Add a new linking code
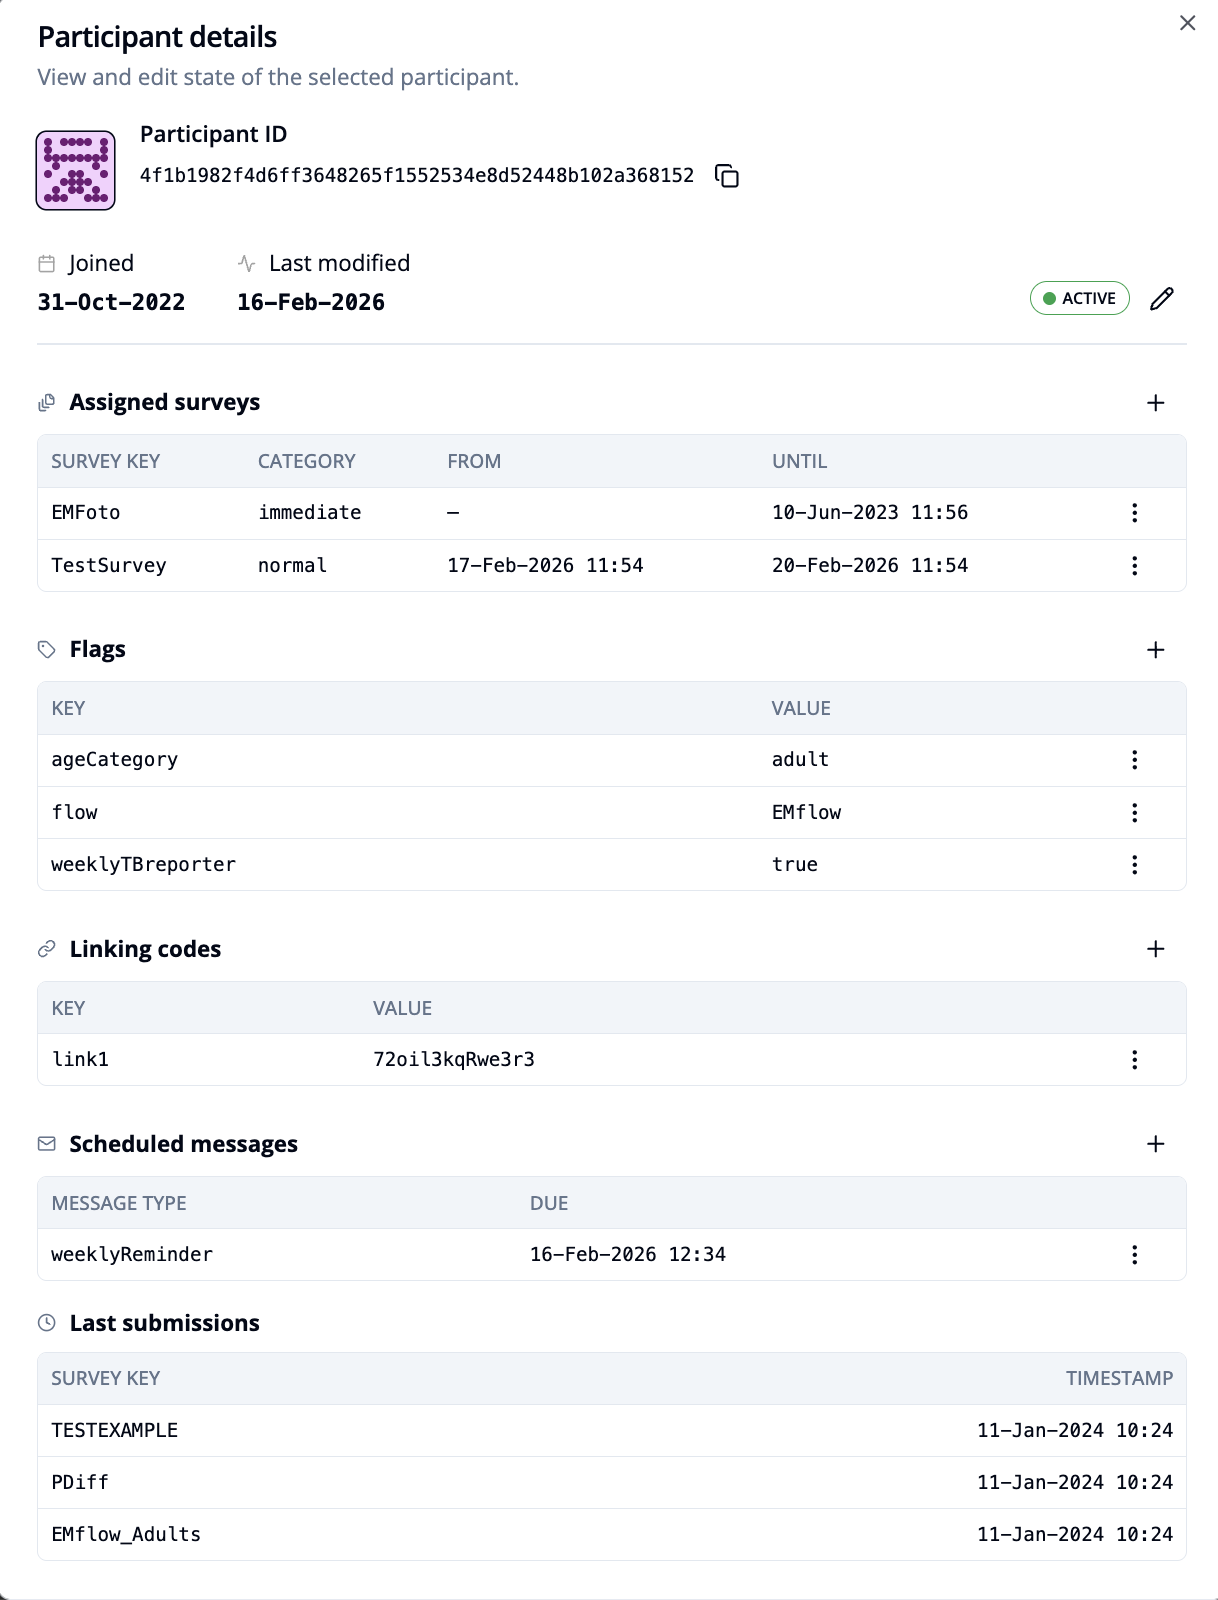1218x1600 pixels. click(x=1155, y=949)
